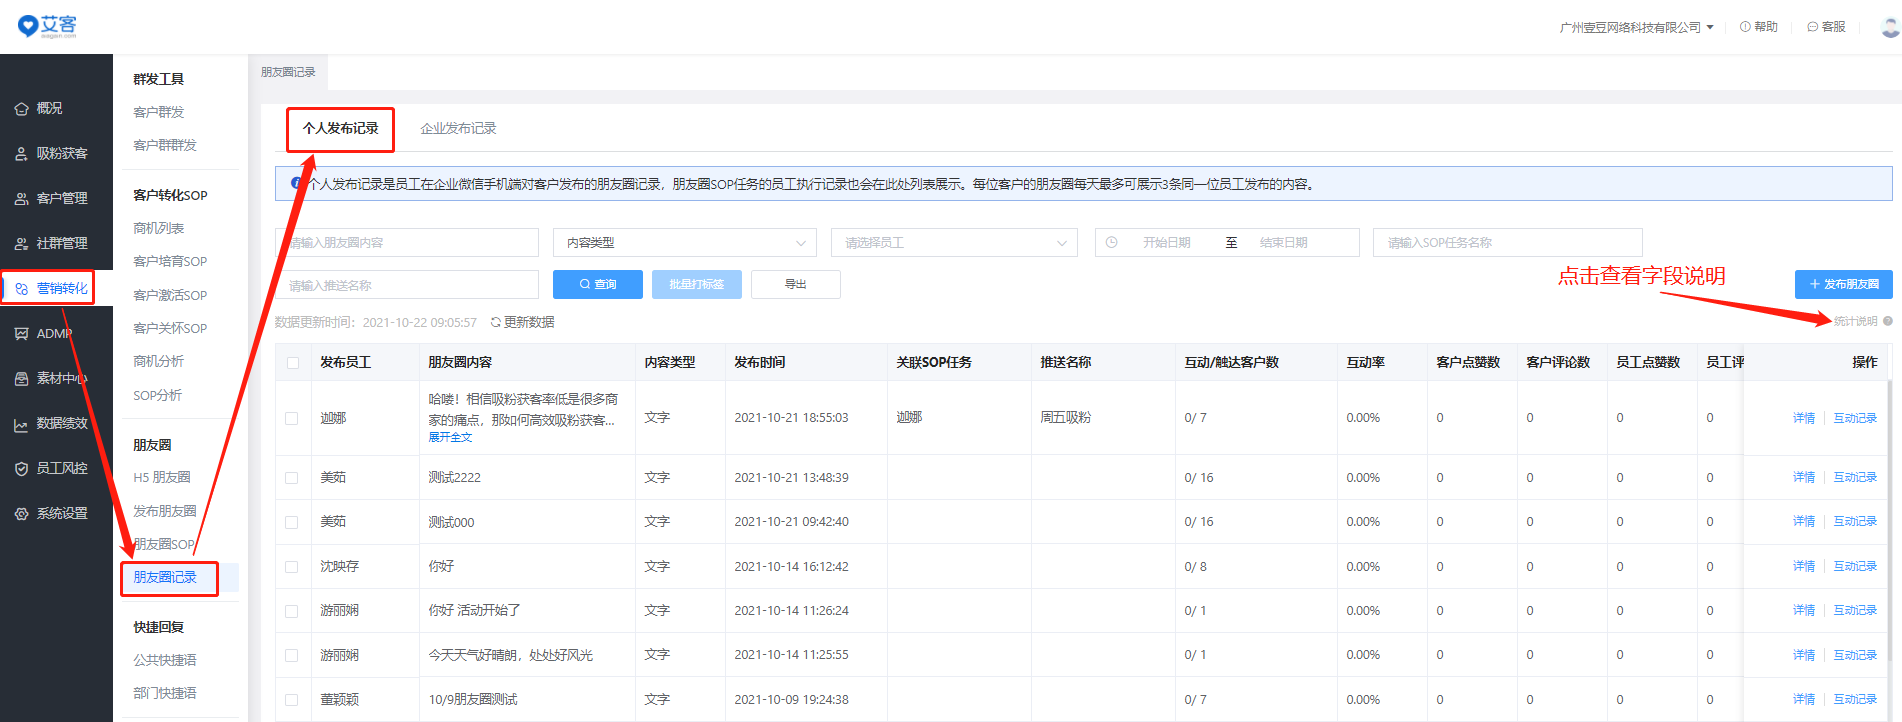This screenshot has width=1902, height=722.
Task: Expand the 内容类型 dropdown
Action: pos(685,243)
